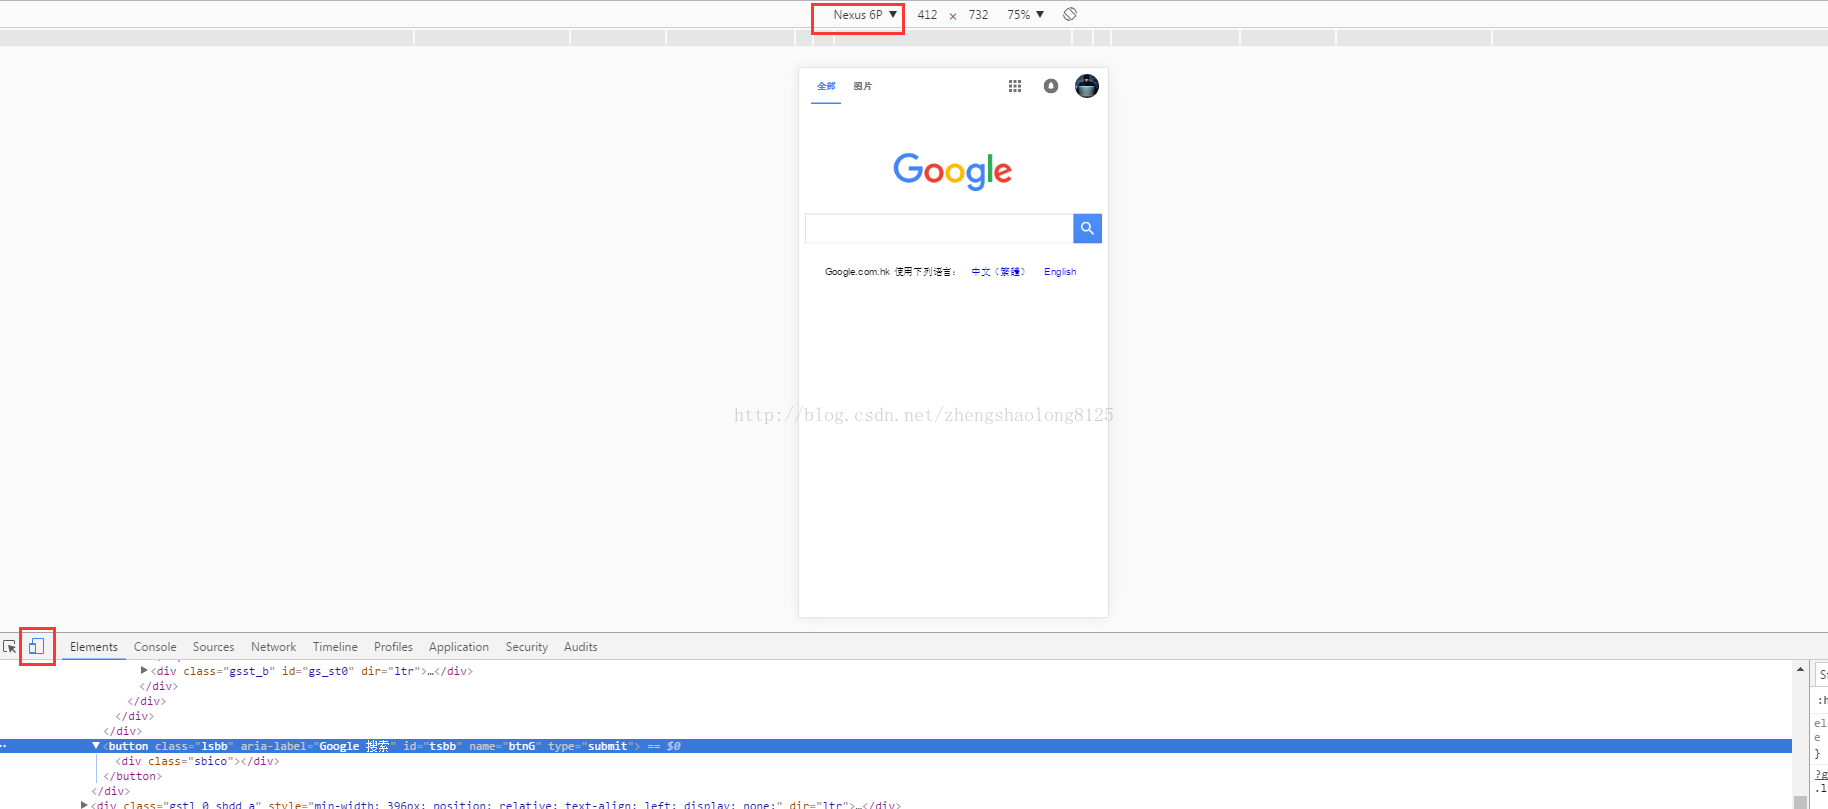Switch to the Audits panel tab
The height and width of the screenshot is (809, 1828).
tap(580, 647)
